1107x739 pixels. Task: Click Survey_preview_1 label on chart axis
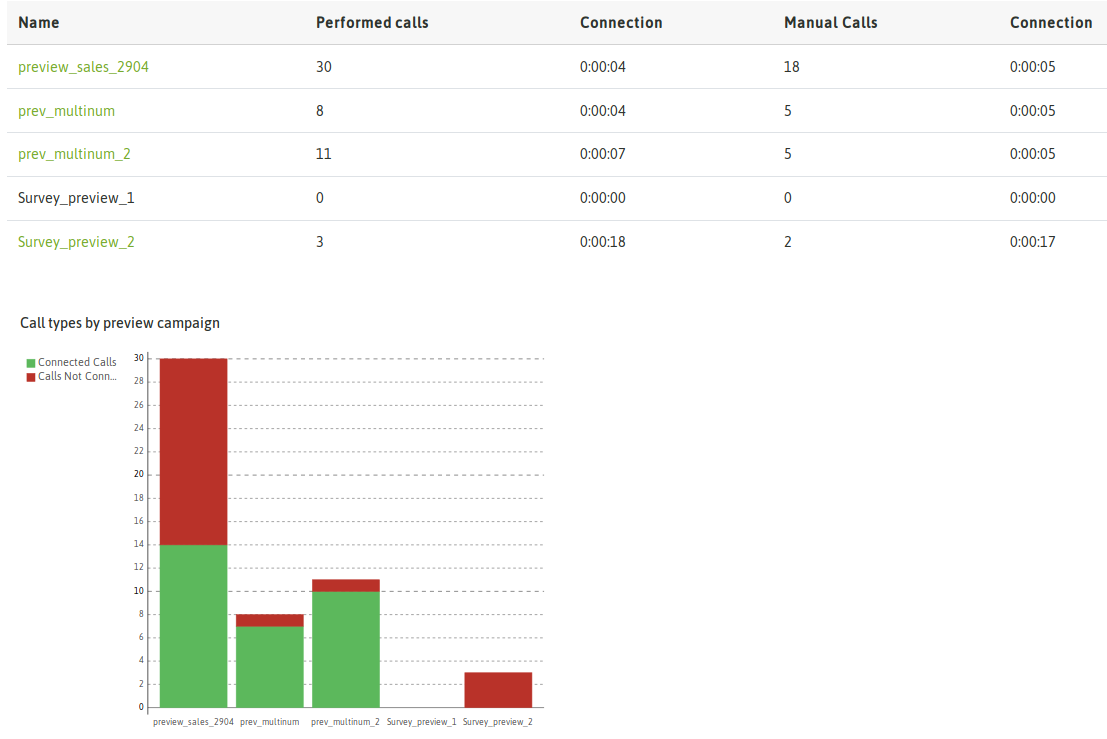pyautogui.click(x=421, y=722)
